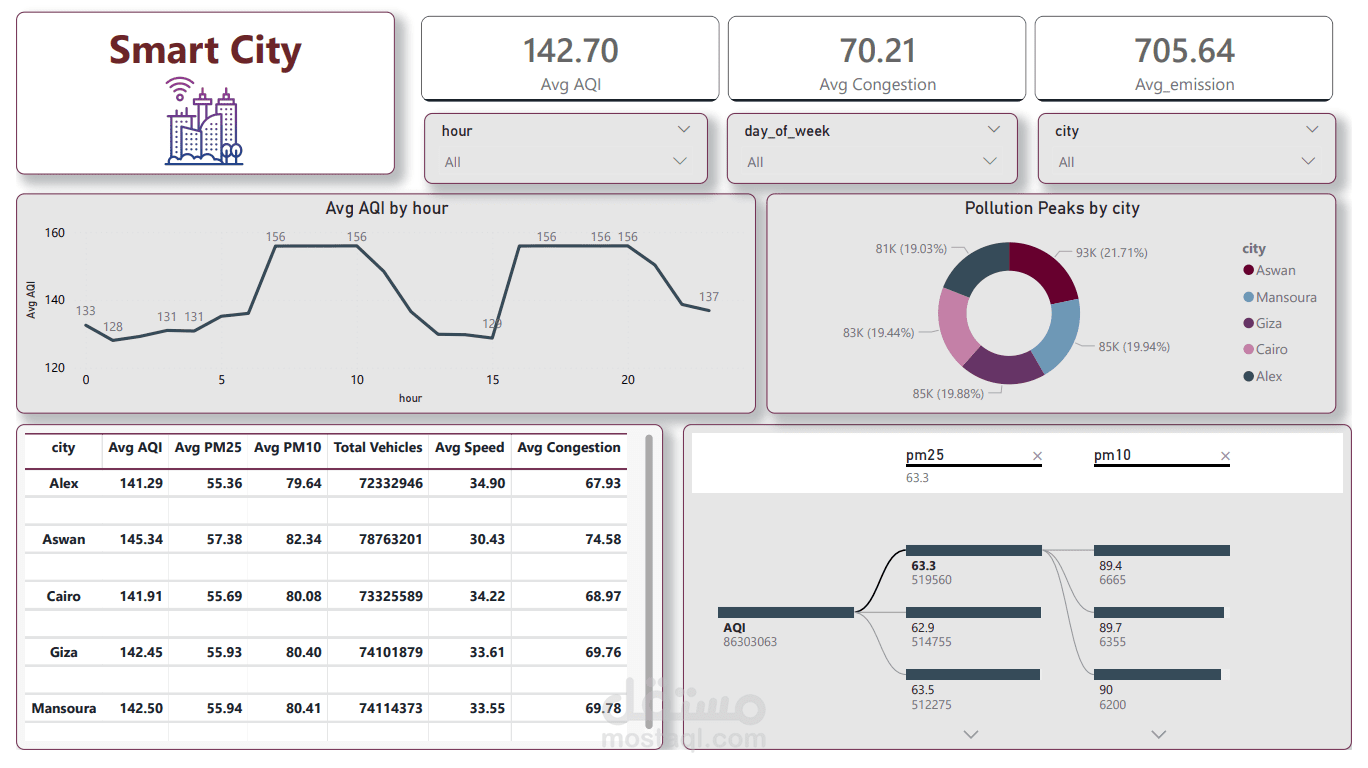Viewport: 1368px width, 768px height.
Task: Sort table by the Avg Congestion column header
Action: point(569,448)
